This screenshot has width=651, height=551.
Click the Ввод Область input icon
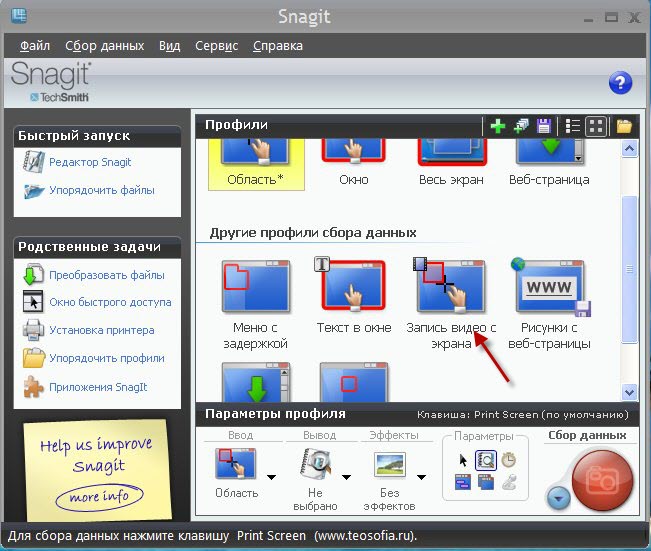click(235, 464)
